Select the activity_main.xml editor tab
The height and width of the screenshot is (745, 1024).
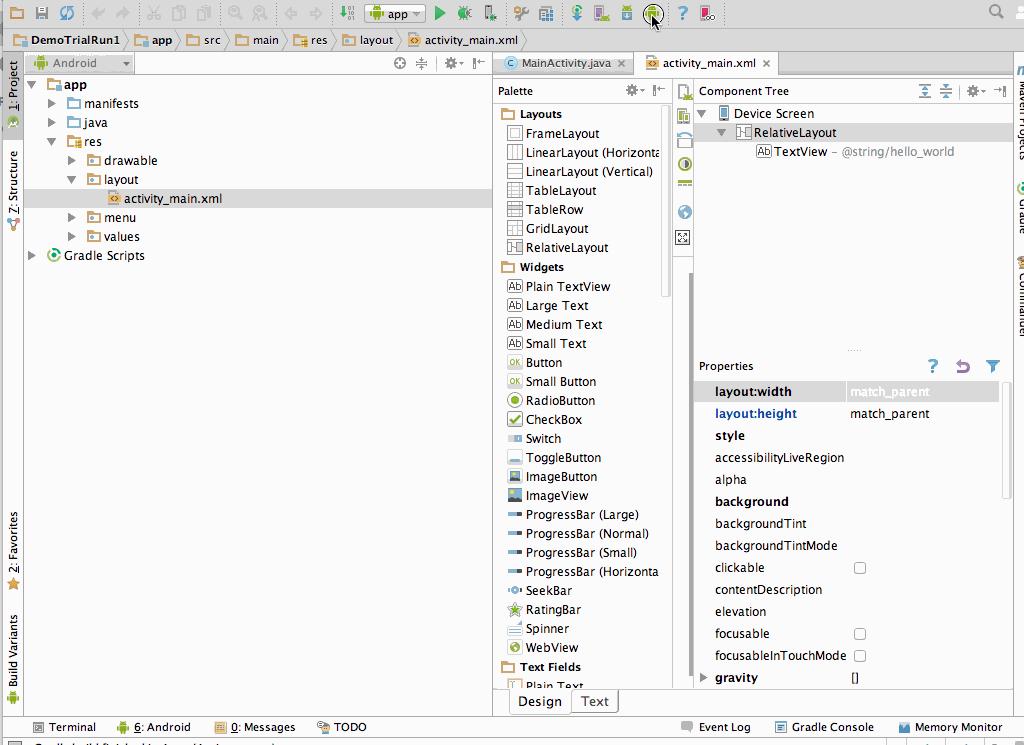(x=709, y=63)
